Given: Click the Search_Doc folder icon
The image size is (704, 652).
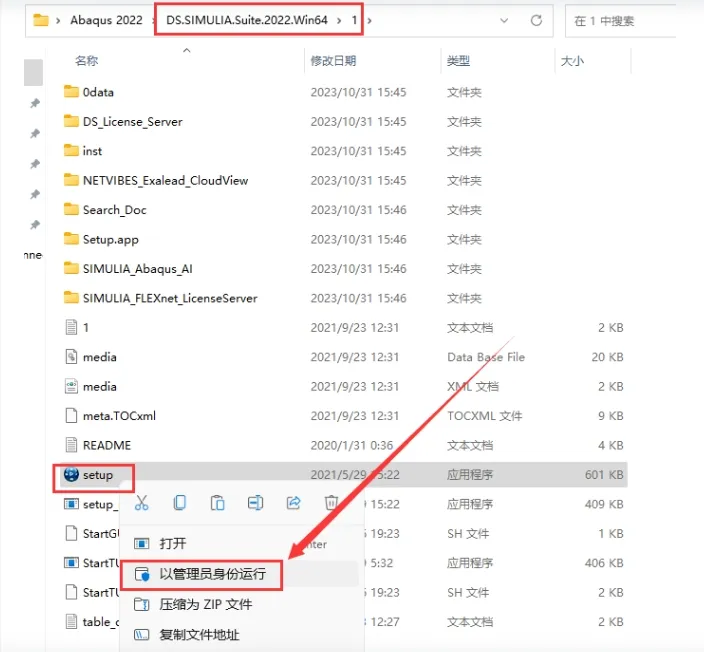Looking at the screenshot, I should 71,209.
